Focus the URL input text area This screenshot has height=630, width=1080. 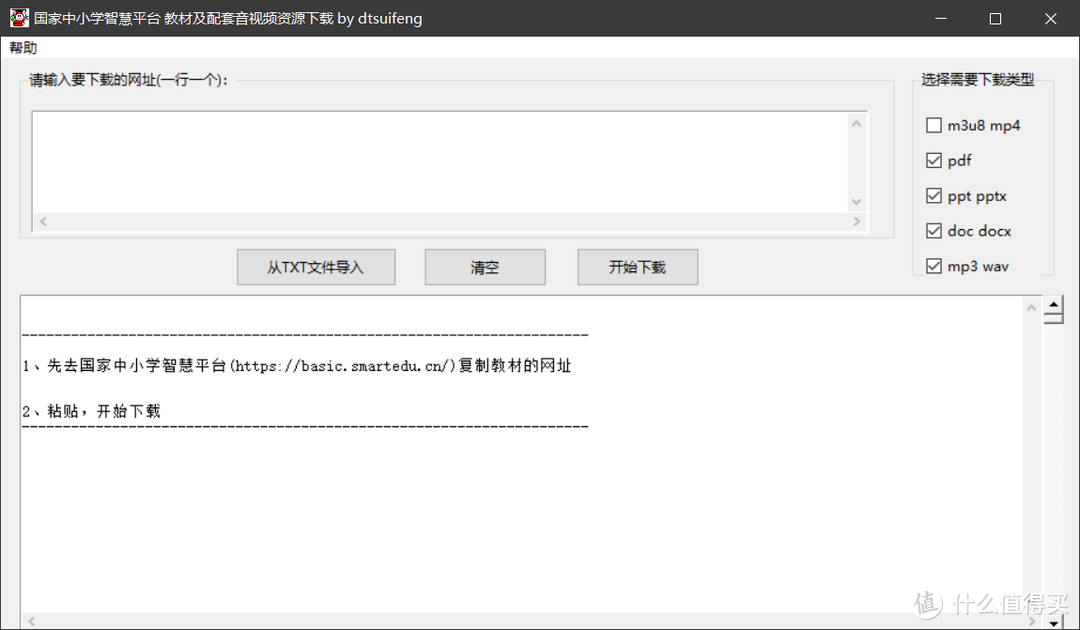coord(440,162)
